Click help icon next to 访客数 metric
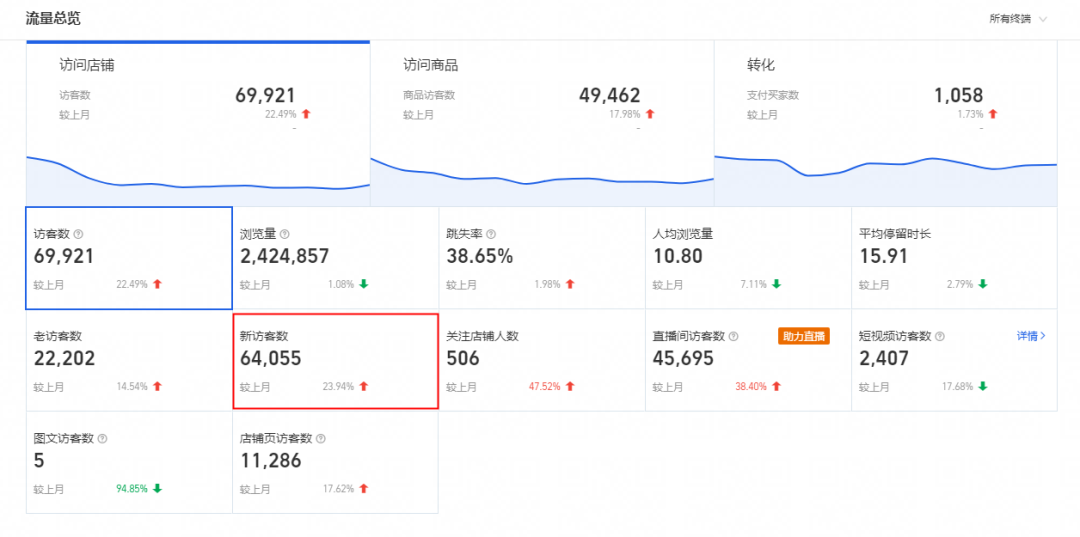1080x537 pixels. click(78, 234)
